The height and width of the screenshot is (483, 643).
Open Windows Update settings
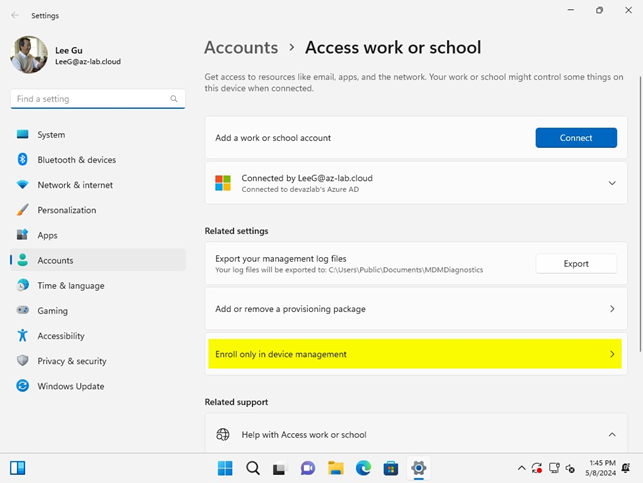(x=98, y=386)
